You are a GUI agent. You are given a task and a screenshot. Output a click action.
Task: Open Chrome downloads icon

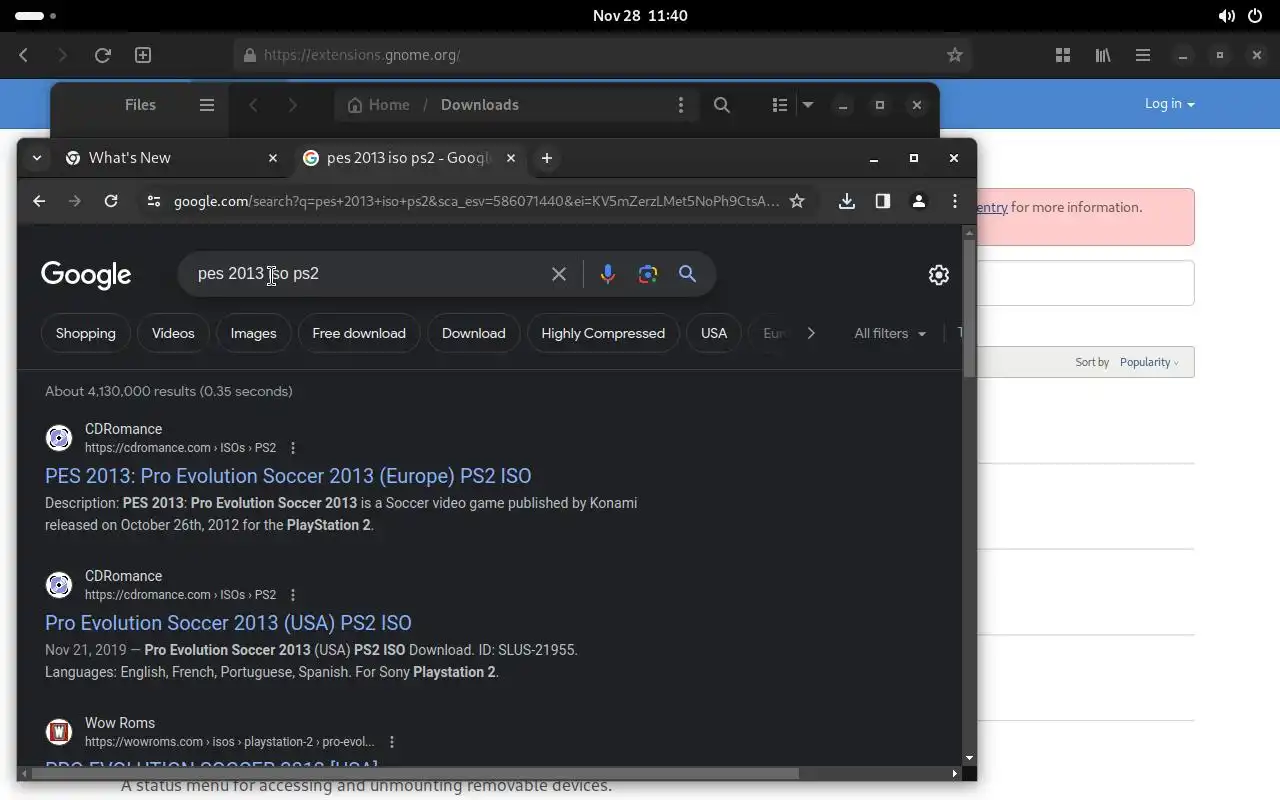[847, 201]
